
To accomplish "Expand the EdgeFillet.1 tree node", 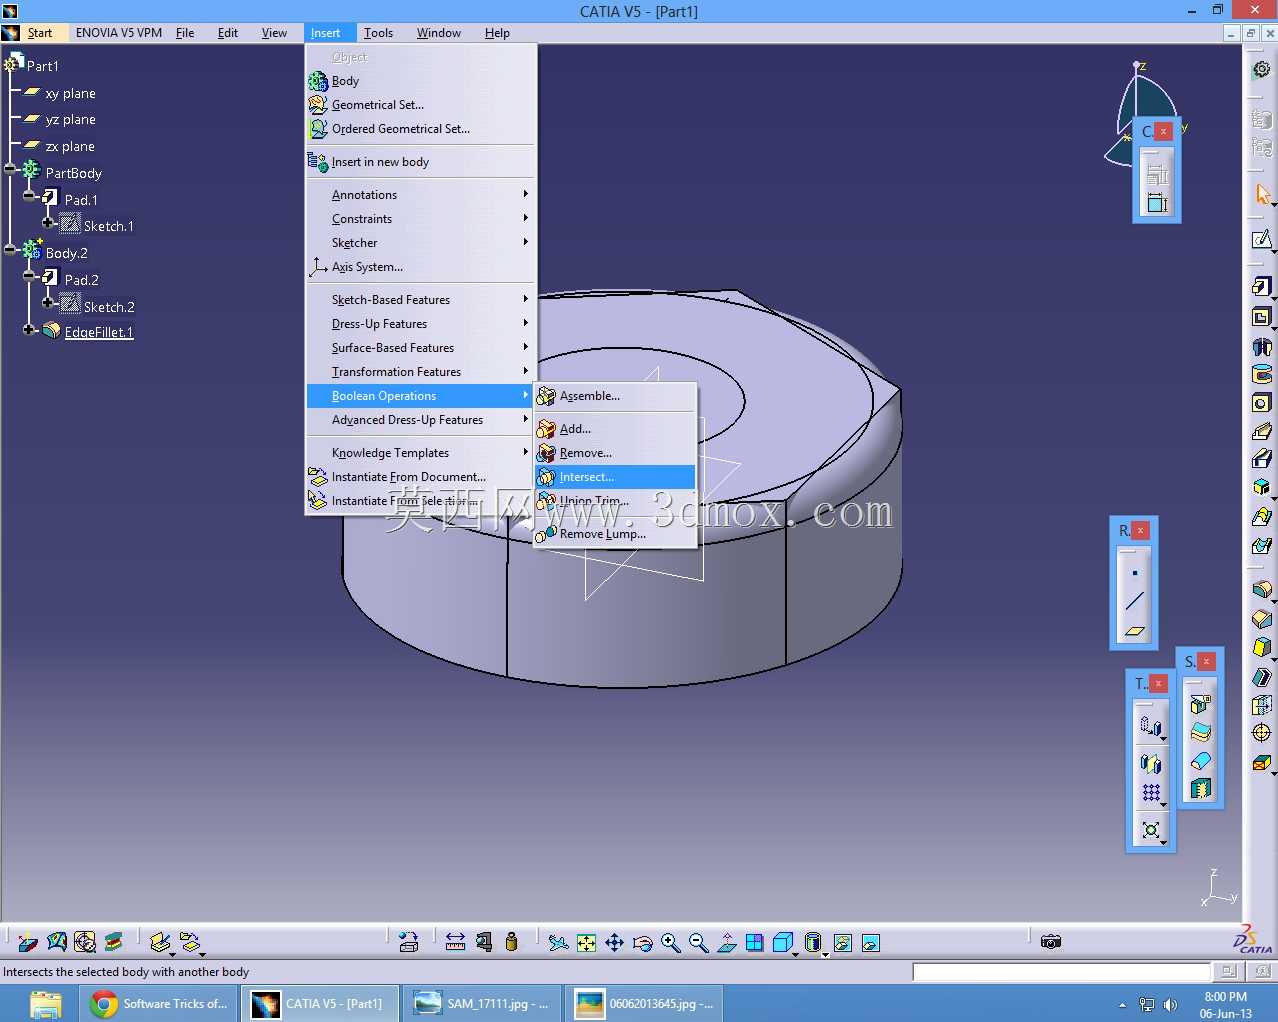I will pyautogui.click(x=29, y=329).
